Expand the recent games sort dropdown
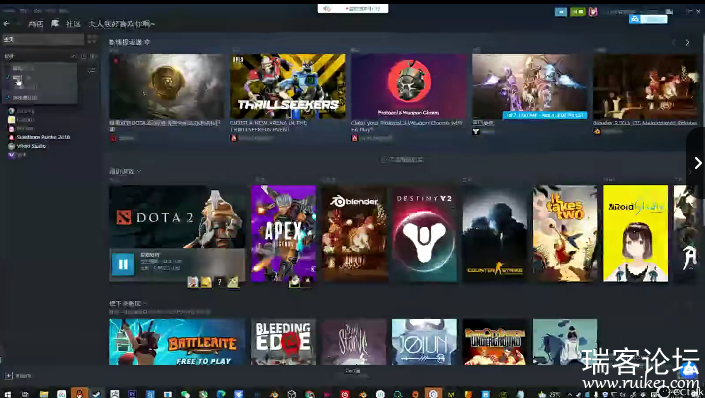 click(x=139, y=171)
